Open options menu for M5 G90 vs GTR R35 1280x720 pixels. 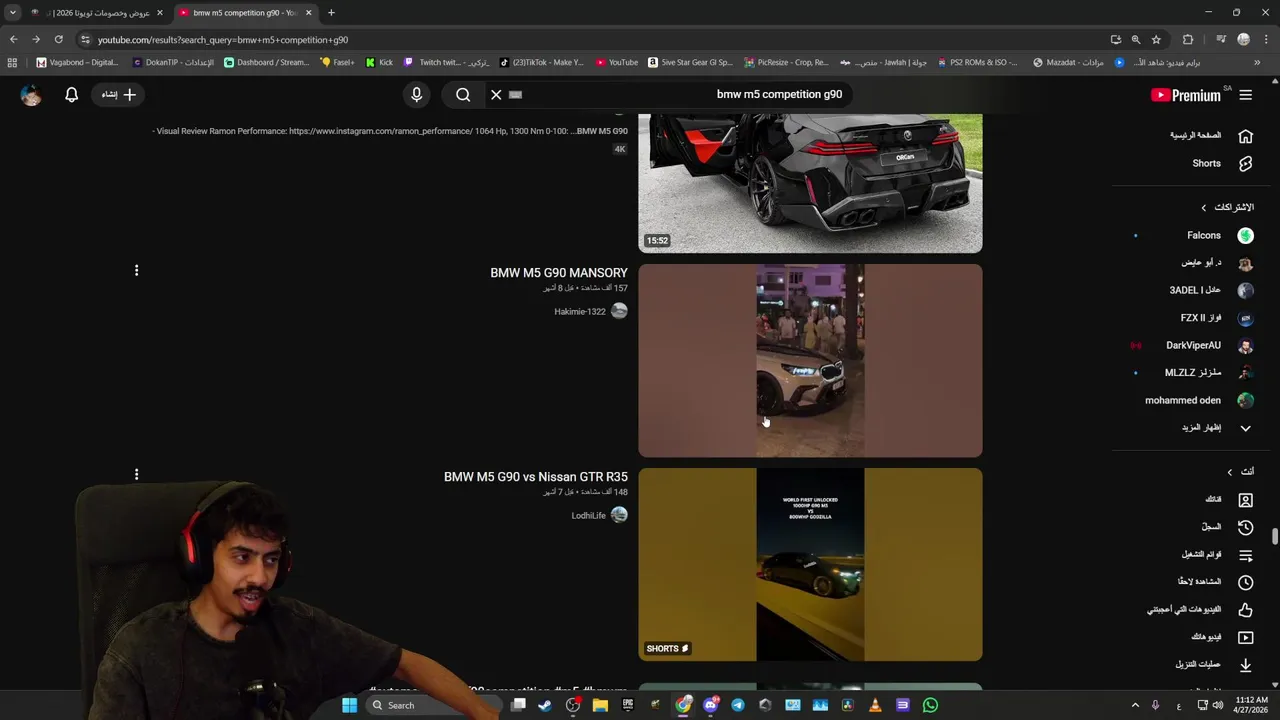tap(137, 474)
